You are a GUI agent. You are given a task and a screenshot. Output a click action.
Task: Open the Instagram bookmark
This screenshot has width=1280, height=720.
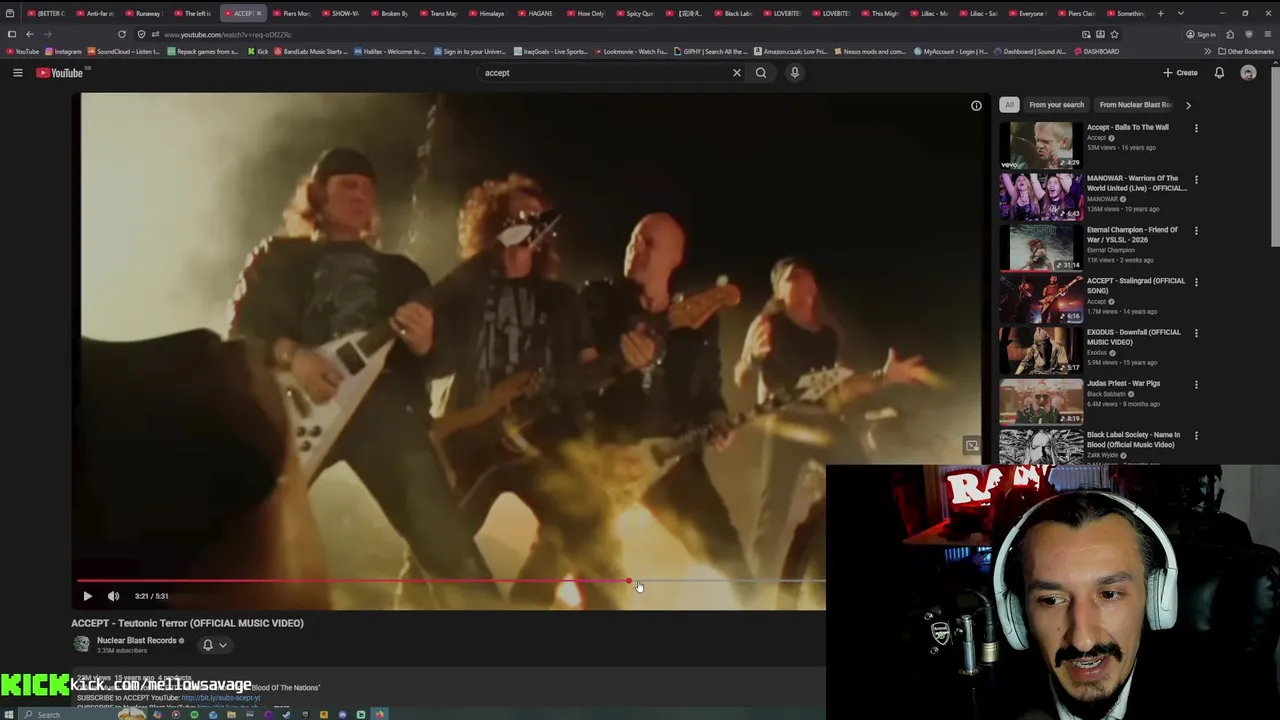click(62, 51)
